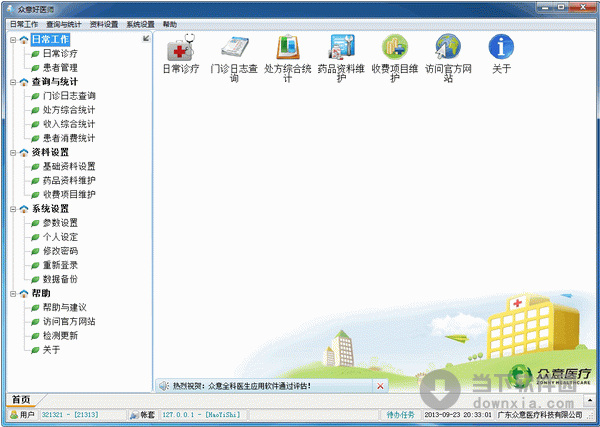Select 重新登录 in the sidebar tree

point(60,265)
